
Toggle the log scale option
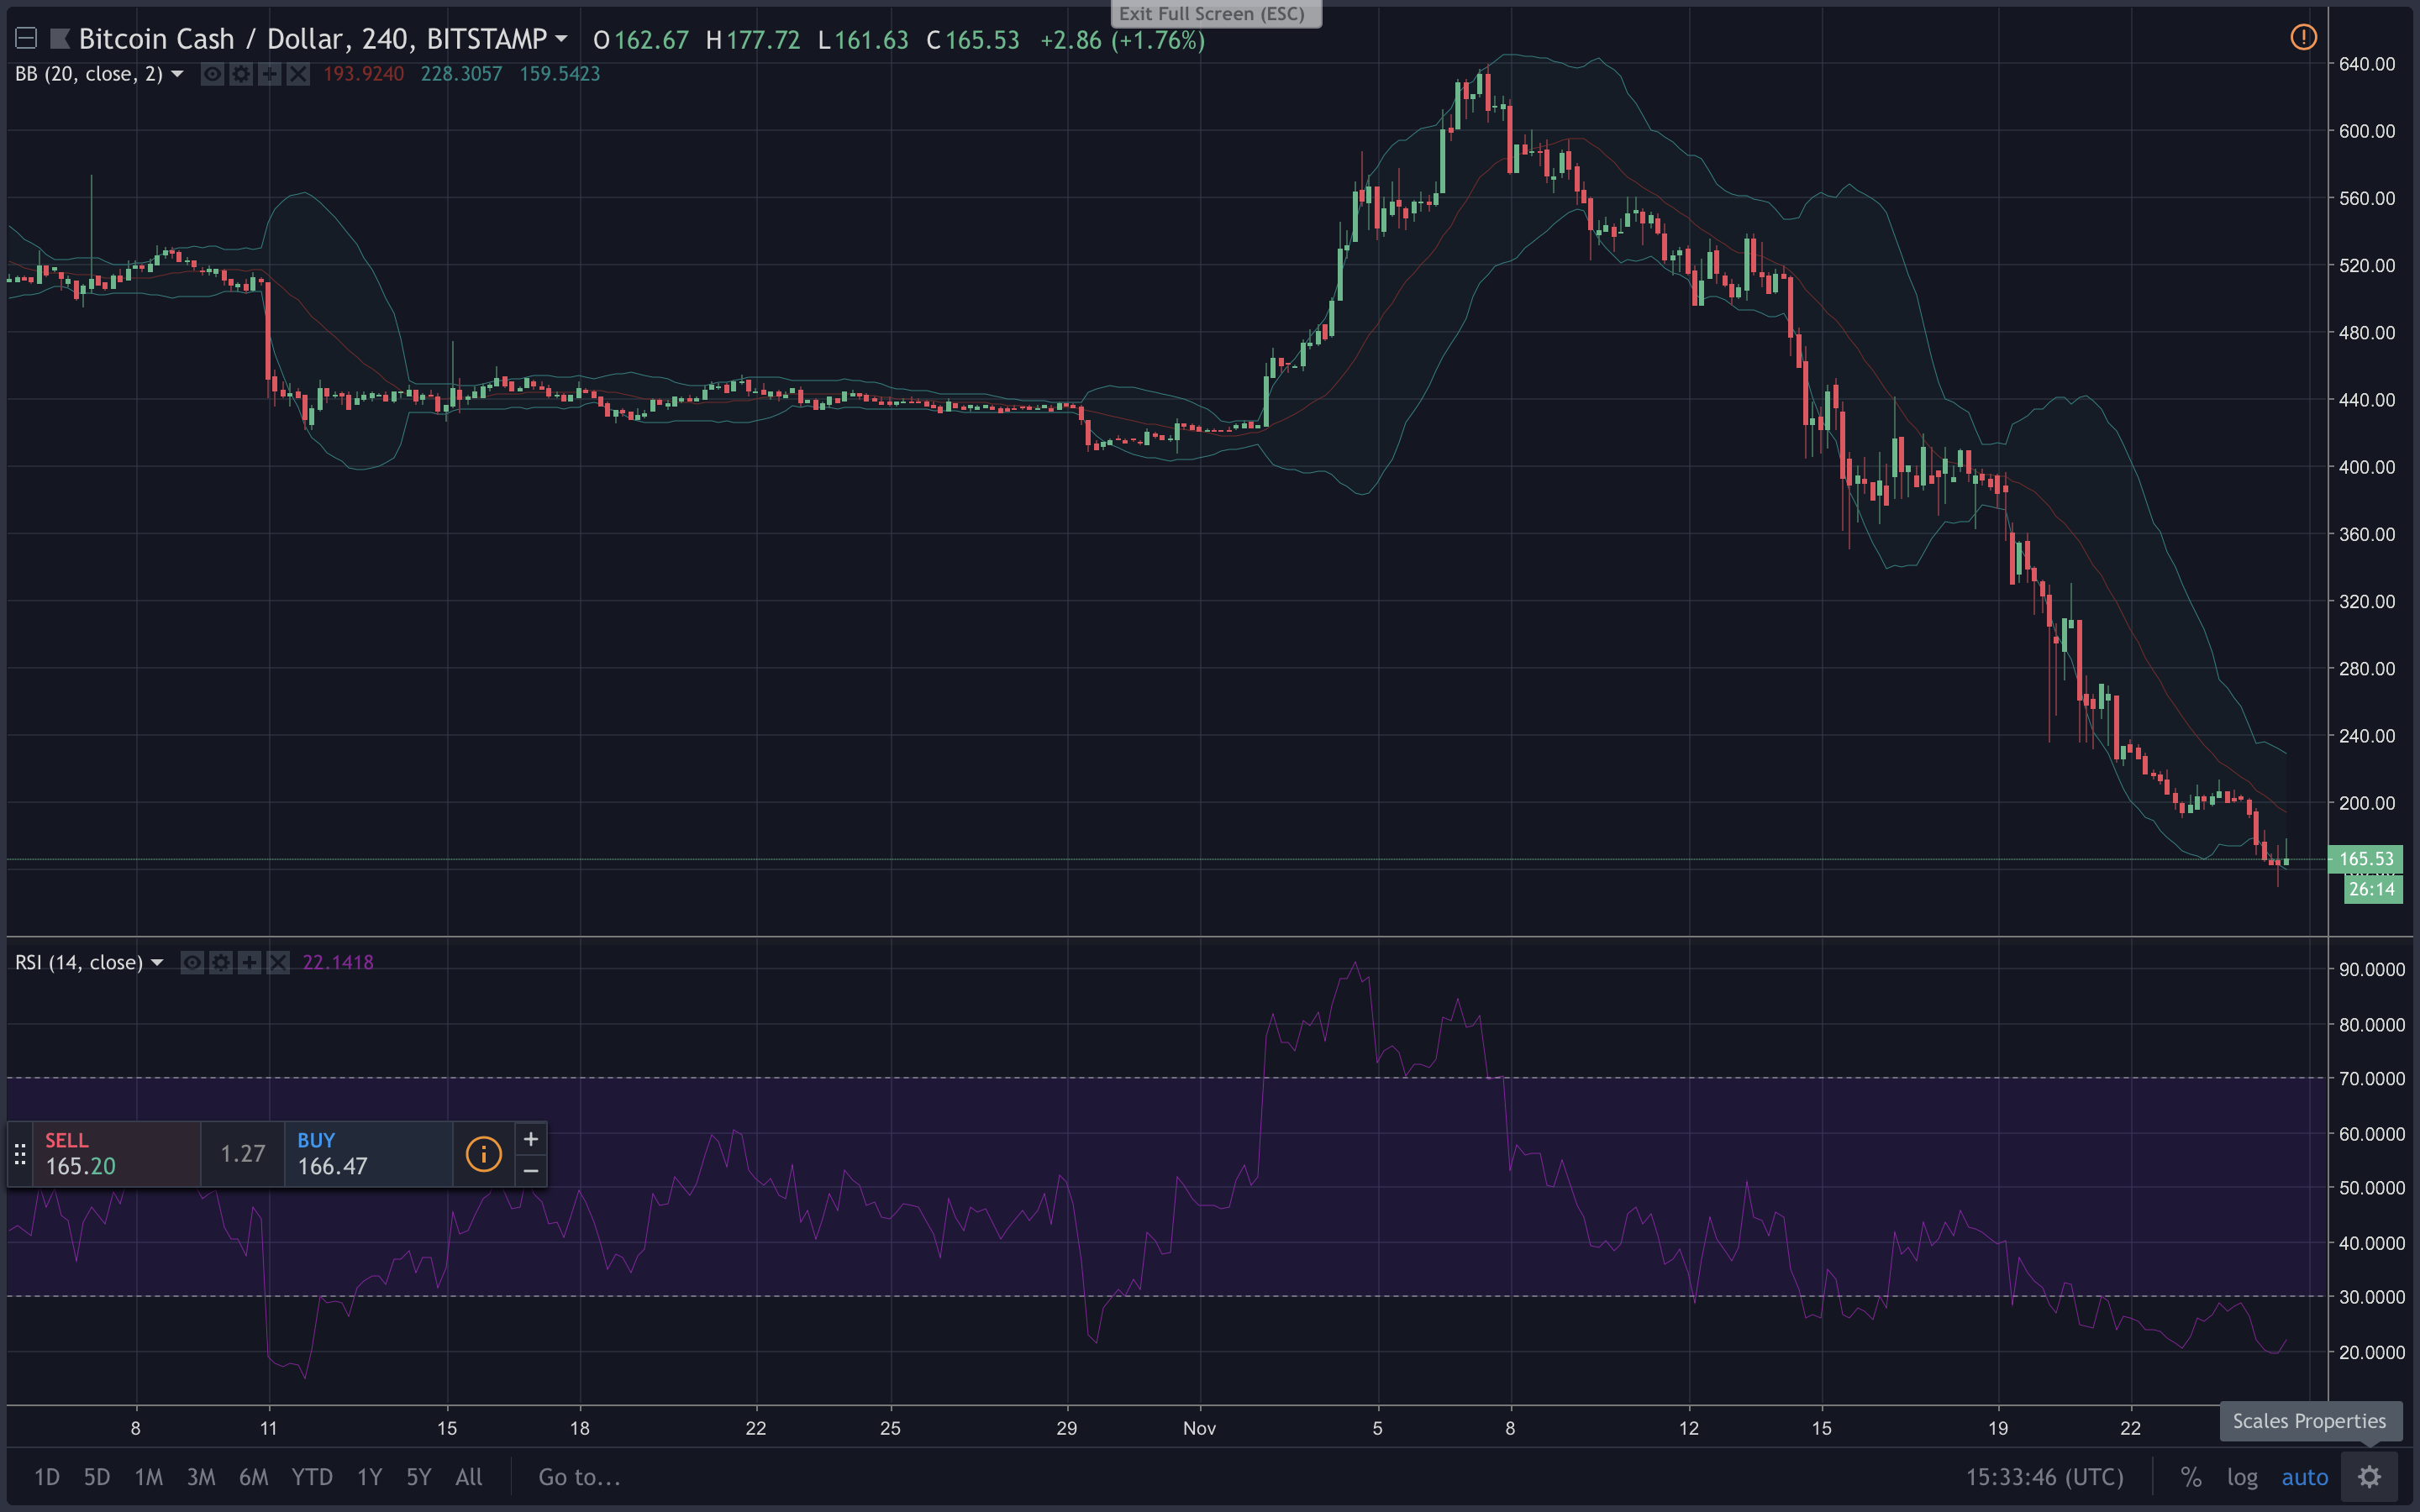pos(2242,1477)
